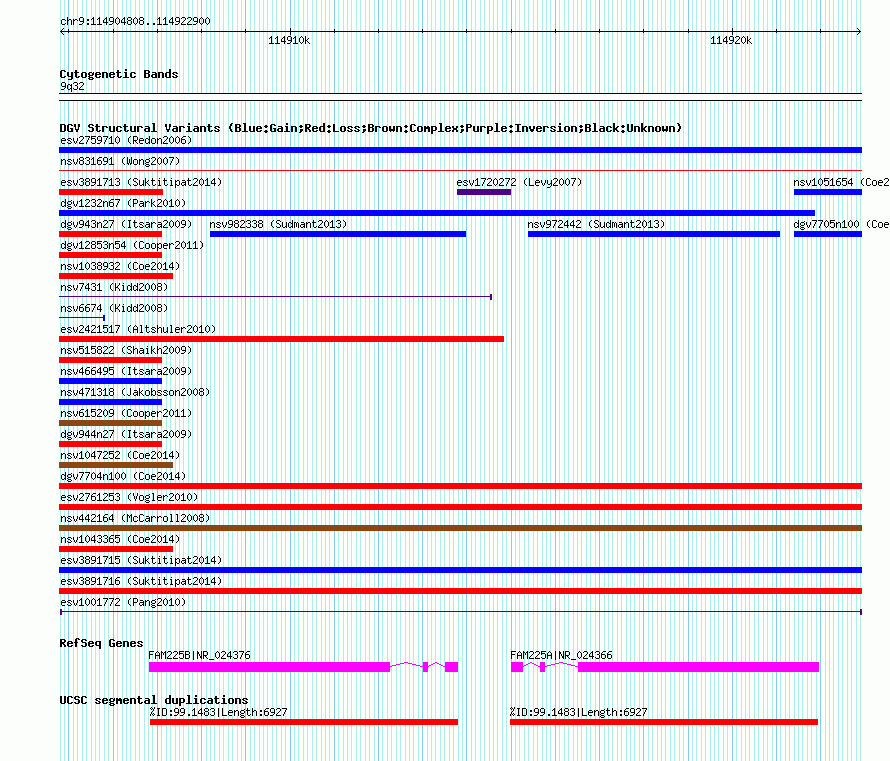The width and height of the screenshot is (890, 761).
Task: Select the FAM225B|NR_024376 gene label
Action: coord(199,655)
